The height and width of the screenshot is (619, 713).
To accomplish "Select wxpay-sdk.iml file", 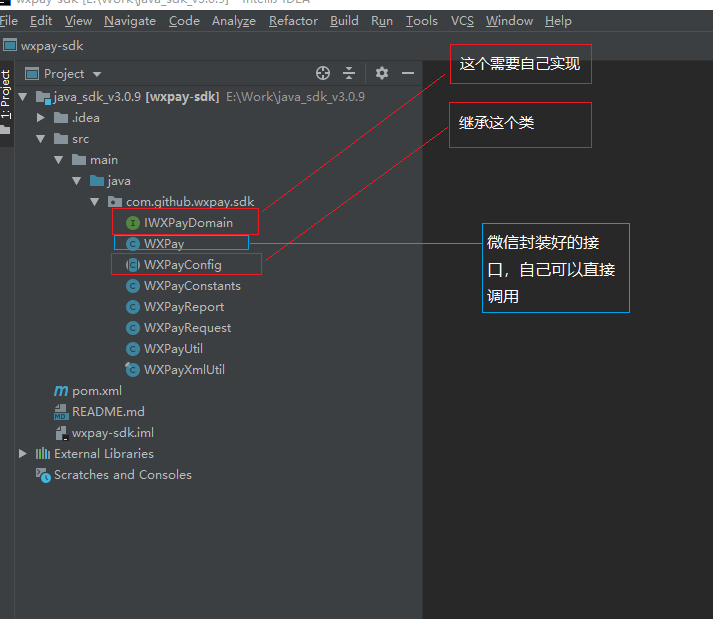I will (x=113, y=433).
